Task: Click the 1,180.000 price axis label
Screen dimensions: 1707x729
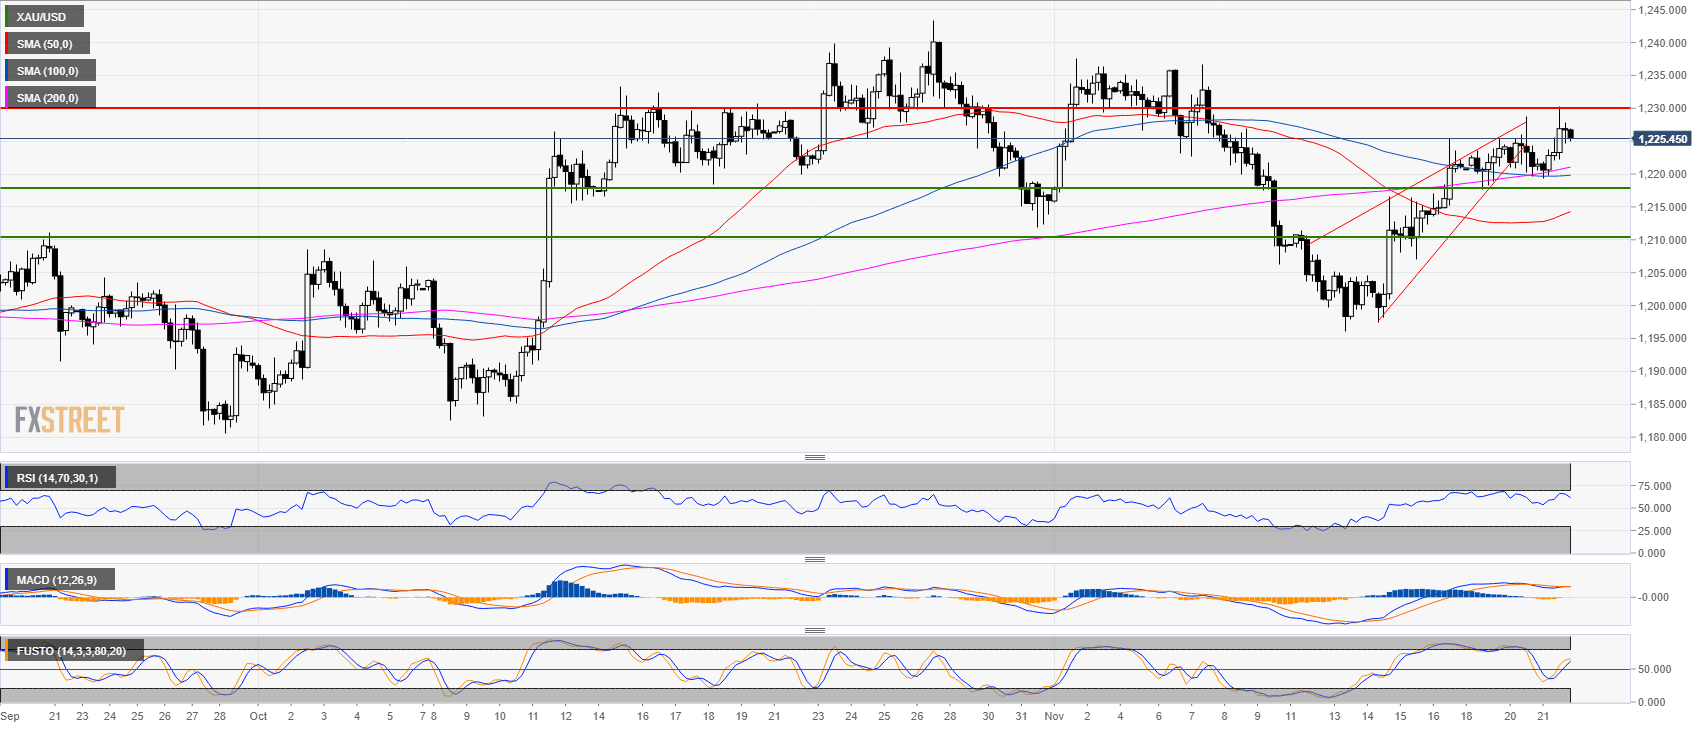Action: (1661, 437)
